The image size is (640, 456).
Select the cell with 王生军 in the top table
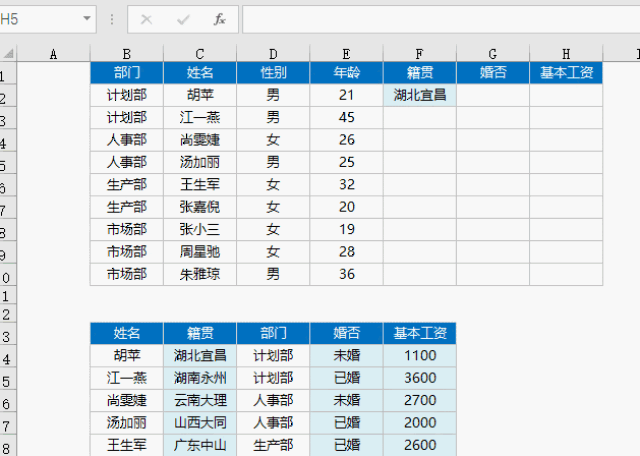200,185
